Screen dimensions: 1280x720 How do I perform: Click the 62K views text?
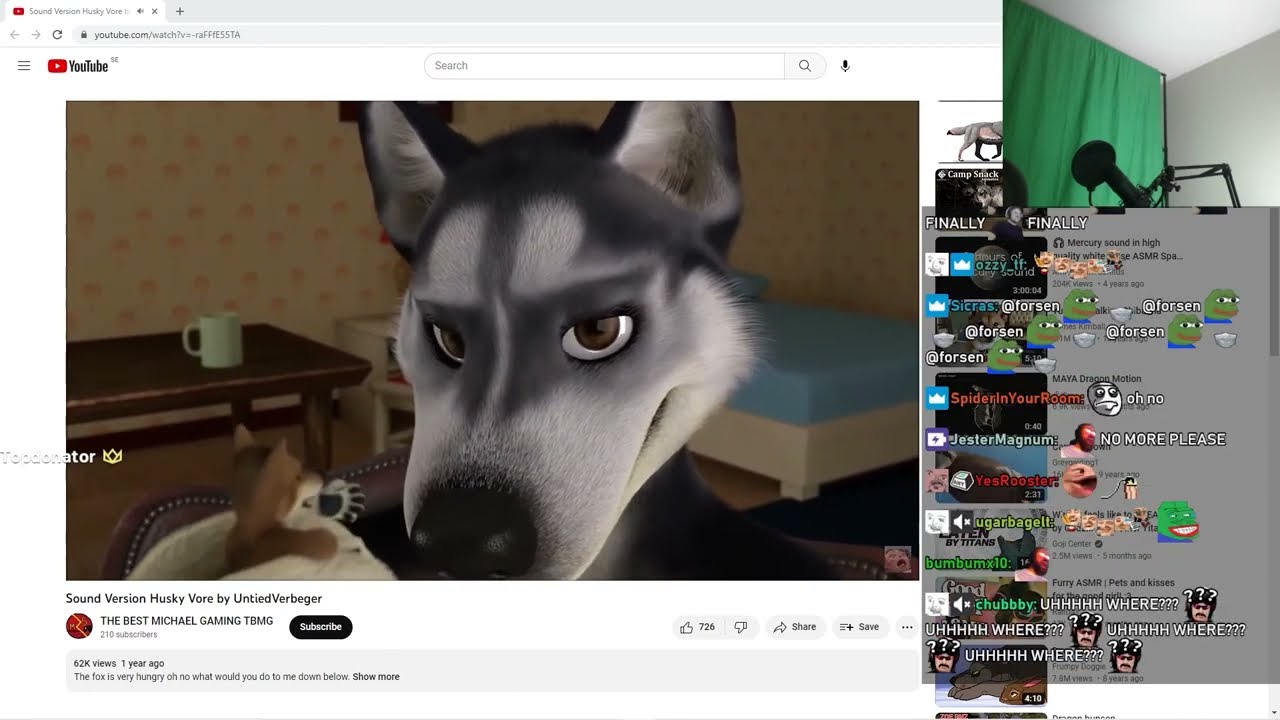(x=95, y=663)
